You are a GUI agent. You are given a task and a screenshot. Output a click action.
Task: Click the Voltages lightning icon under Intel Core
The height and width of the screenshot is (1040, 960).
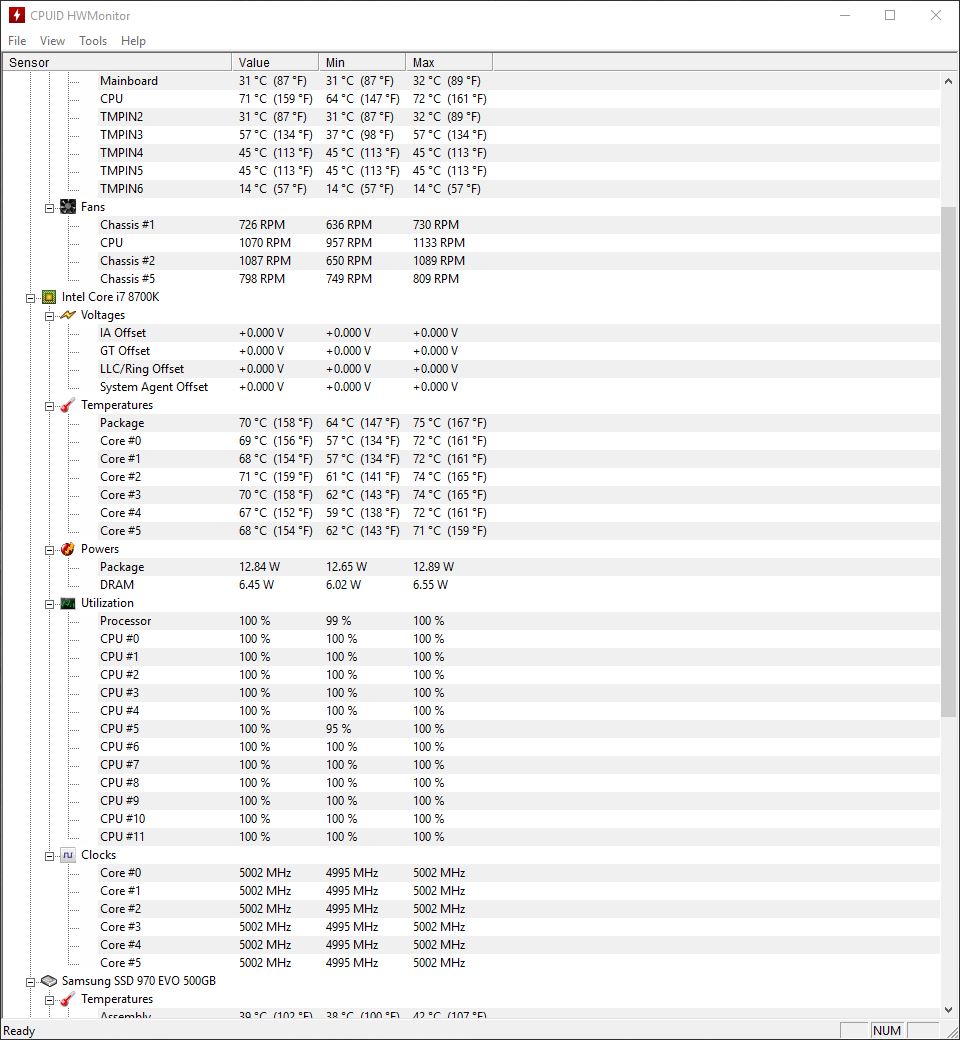pyautogui.click(x=68, y=315)
